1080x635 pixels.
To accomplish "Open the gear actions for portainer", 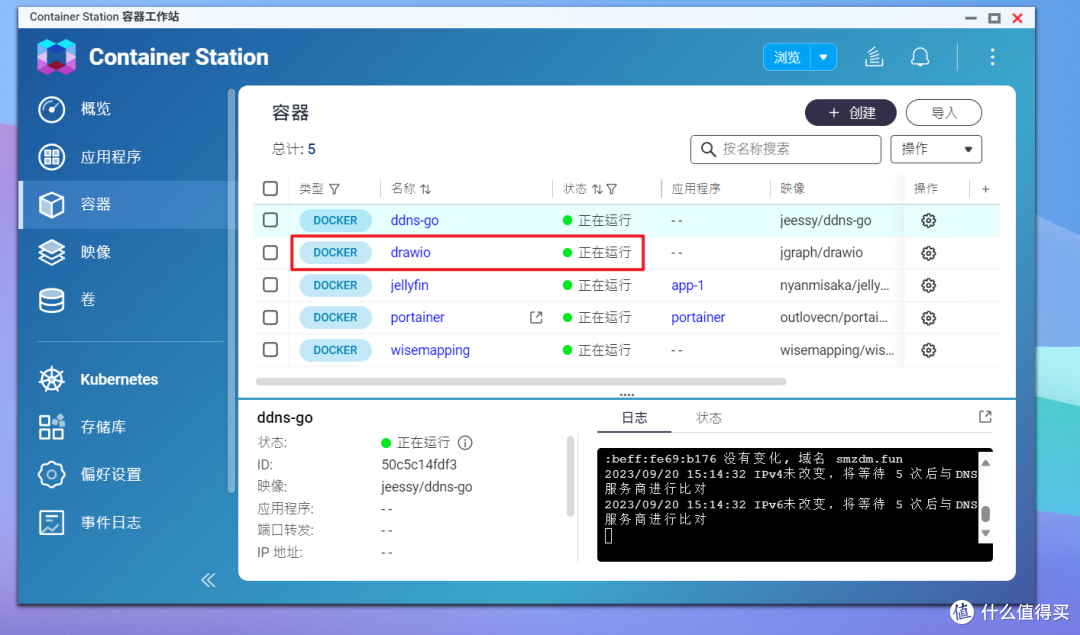I will click(x=928, y=318).
